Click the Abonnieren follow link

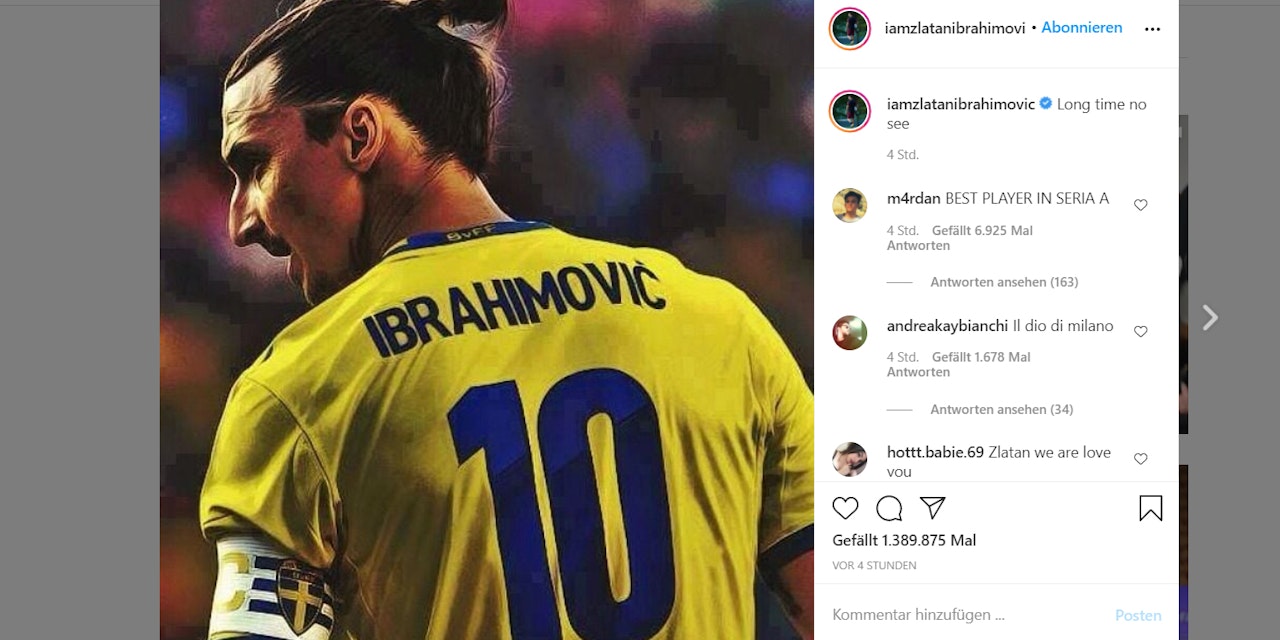coord(1082,28)
